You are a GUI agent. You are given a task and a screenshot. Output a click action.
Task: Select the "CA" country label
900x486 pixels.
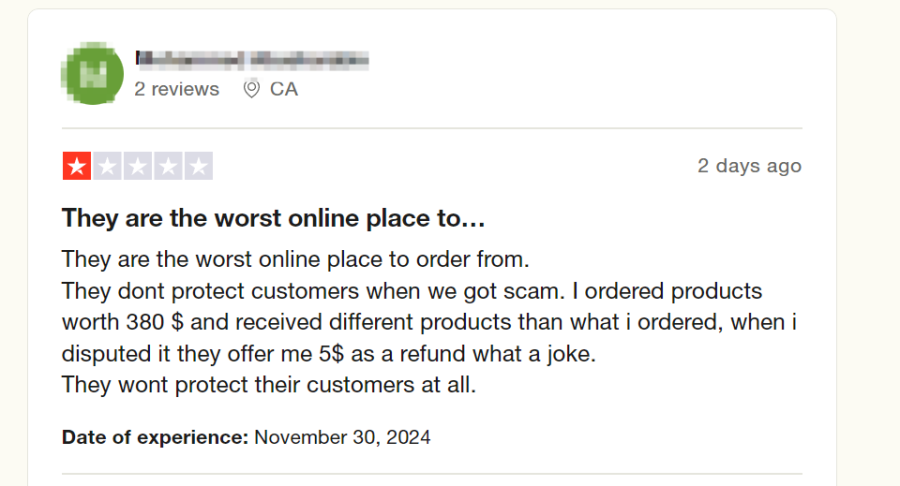[x=284, y=89]
